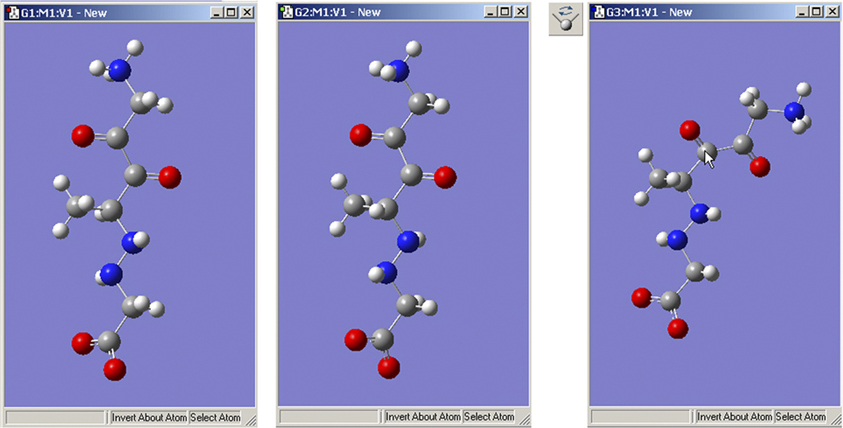Image resolution: width=843 pixels, height=428 pixels.
Task: Minimize the G2:M1:V1 window
Action: [490, 11]
